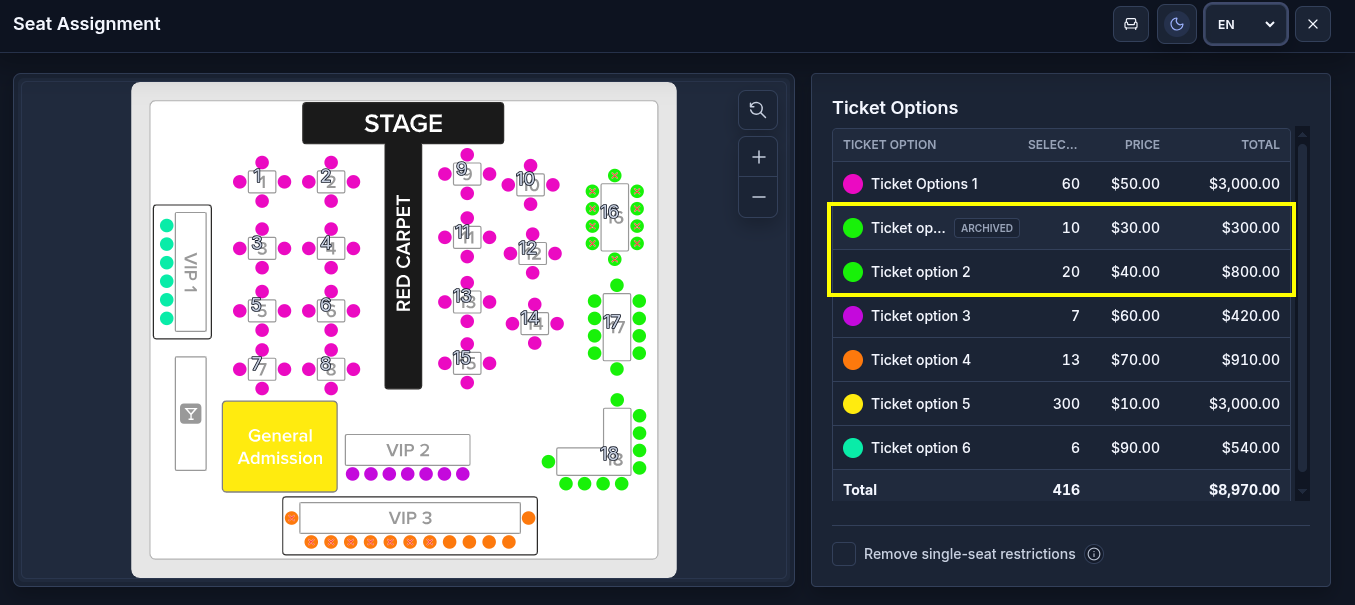Viewport: 1355px width, 605px height.
Task: Click the seat/armchair icon in header
Action: click(x=1131, y=24)
